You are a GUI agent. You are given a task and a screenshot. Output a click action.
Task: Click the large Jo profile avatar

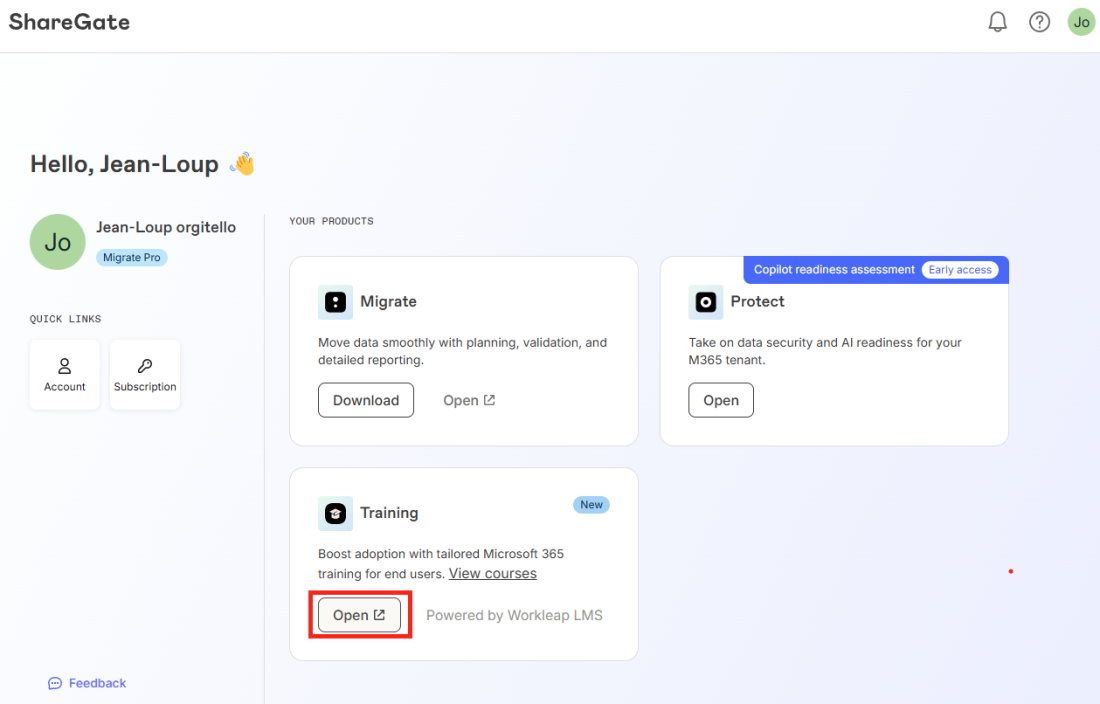(x=58, y=242)
